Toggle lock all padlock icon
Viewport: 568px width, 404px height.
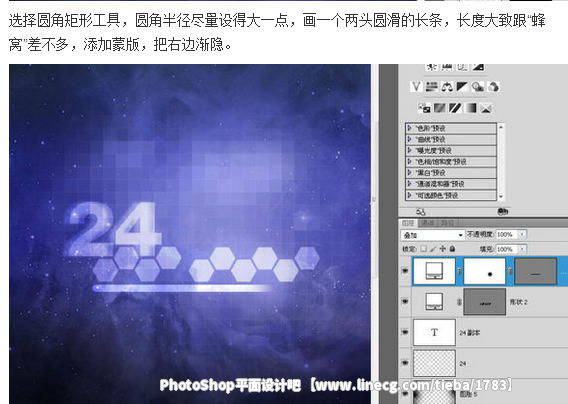pyautogui.click(x=452, y=249)
